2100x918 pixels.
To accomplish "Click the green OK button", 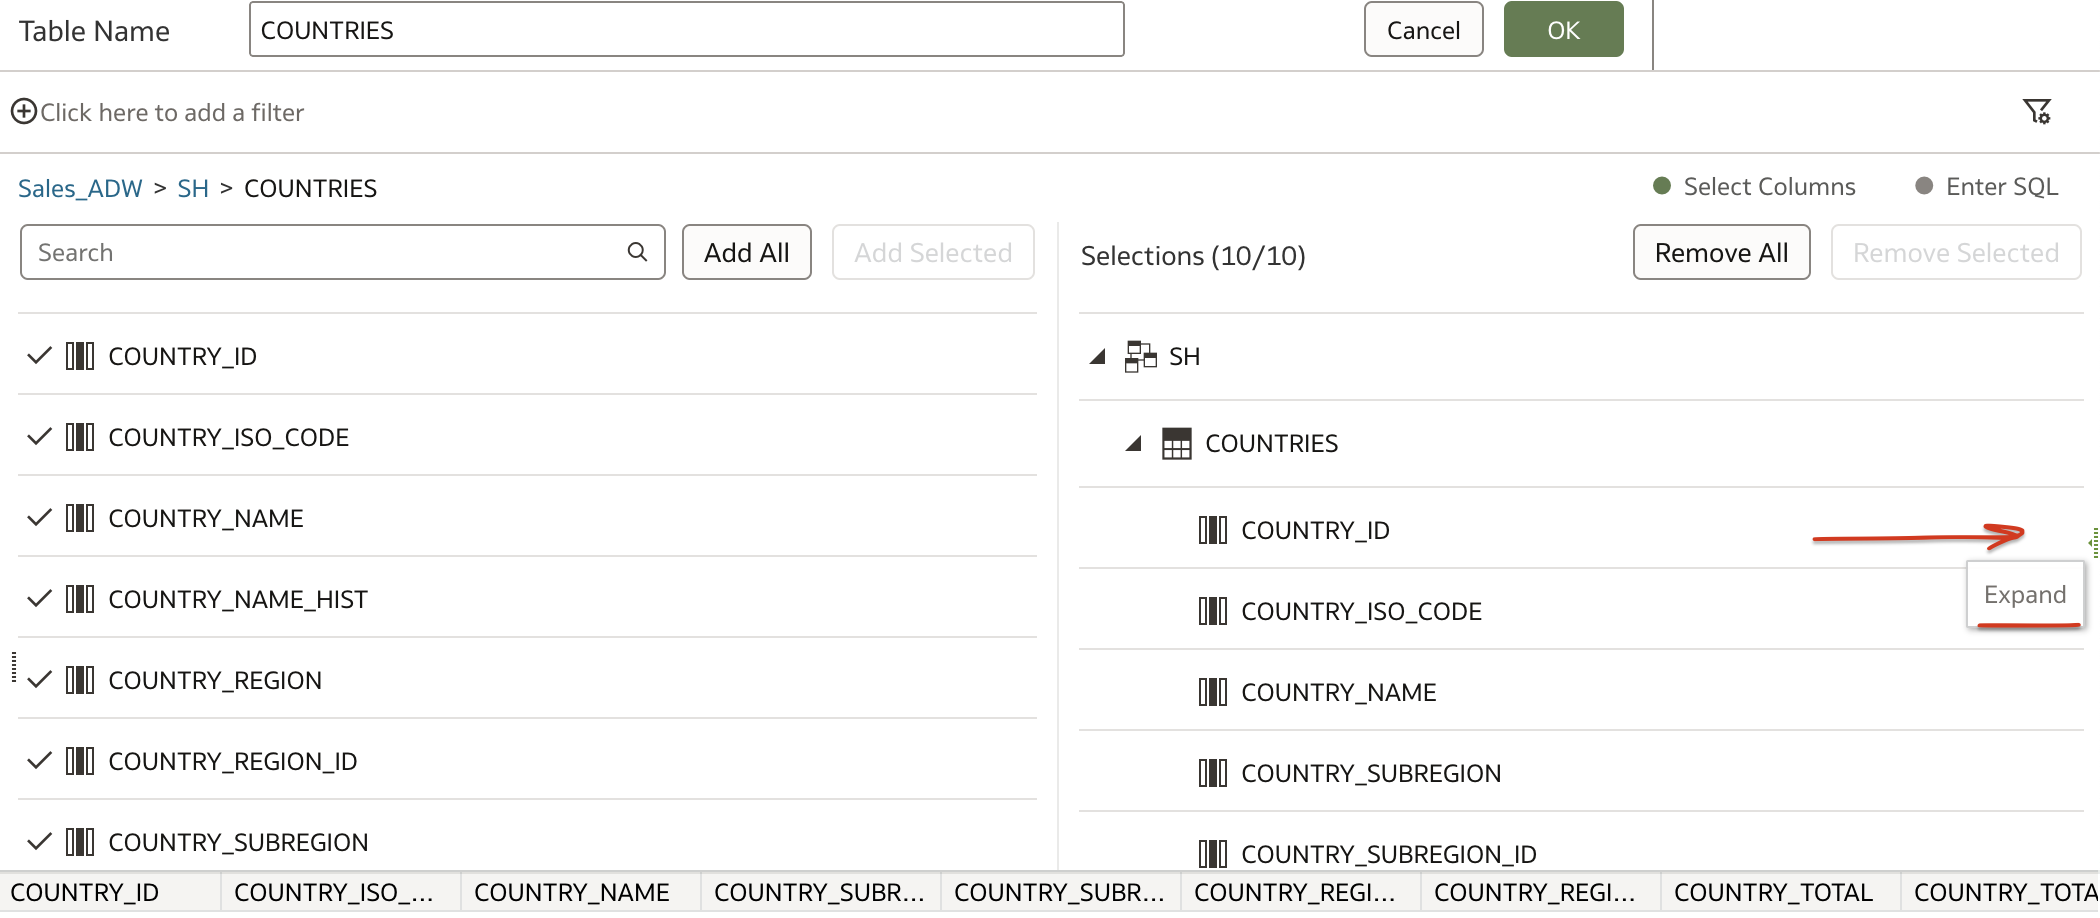I will click(x=1563, y=30).
